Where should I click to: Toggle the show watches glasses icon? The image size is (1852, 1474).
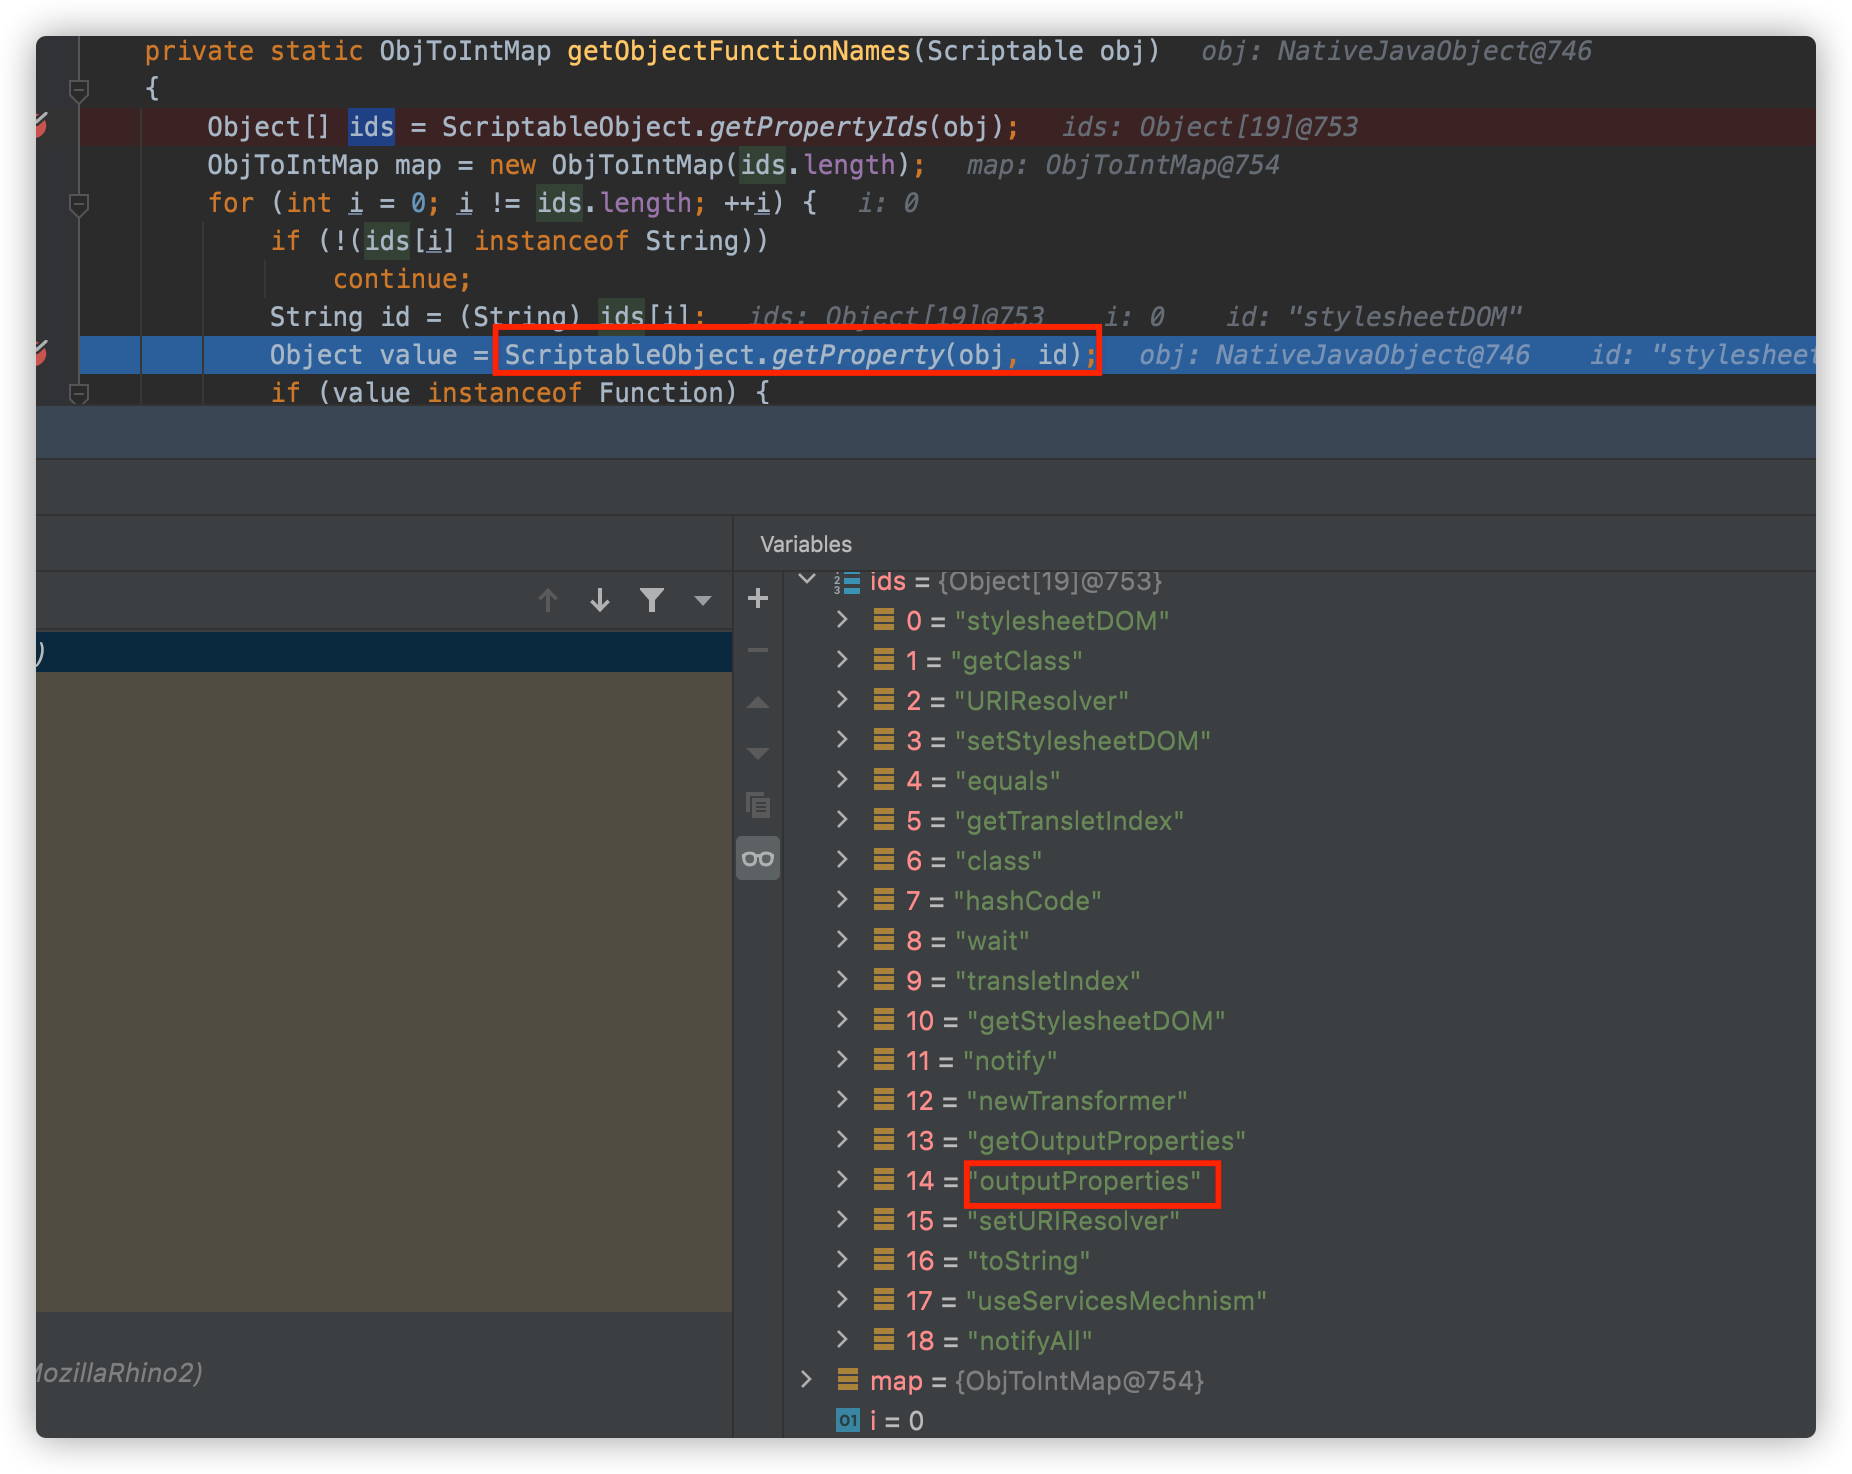(x=758, y=858)
